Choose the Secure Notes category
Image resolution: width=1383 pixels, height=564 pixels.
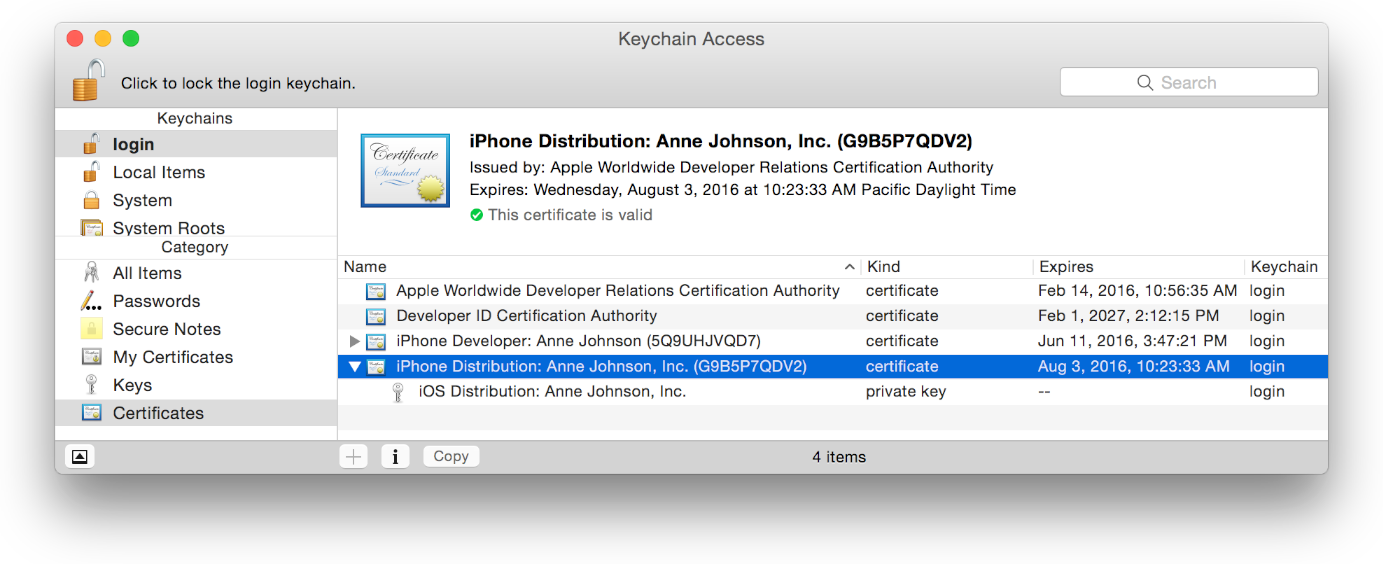point(196,329)
